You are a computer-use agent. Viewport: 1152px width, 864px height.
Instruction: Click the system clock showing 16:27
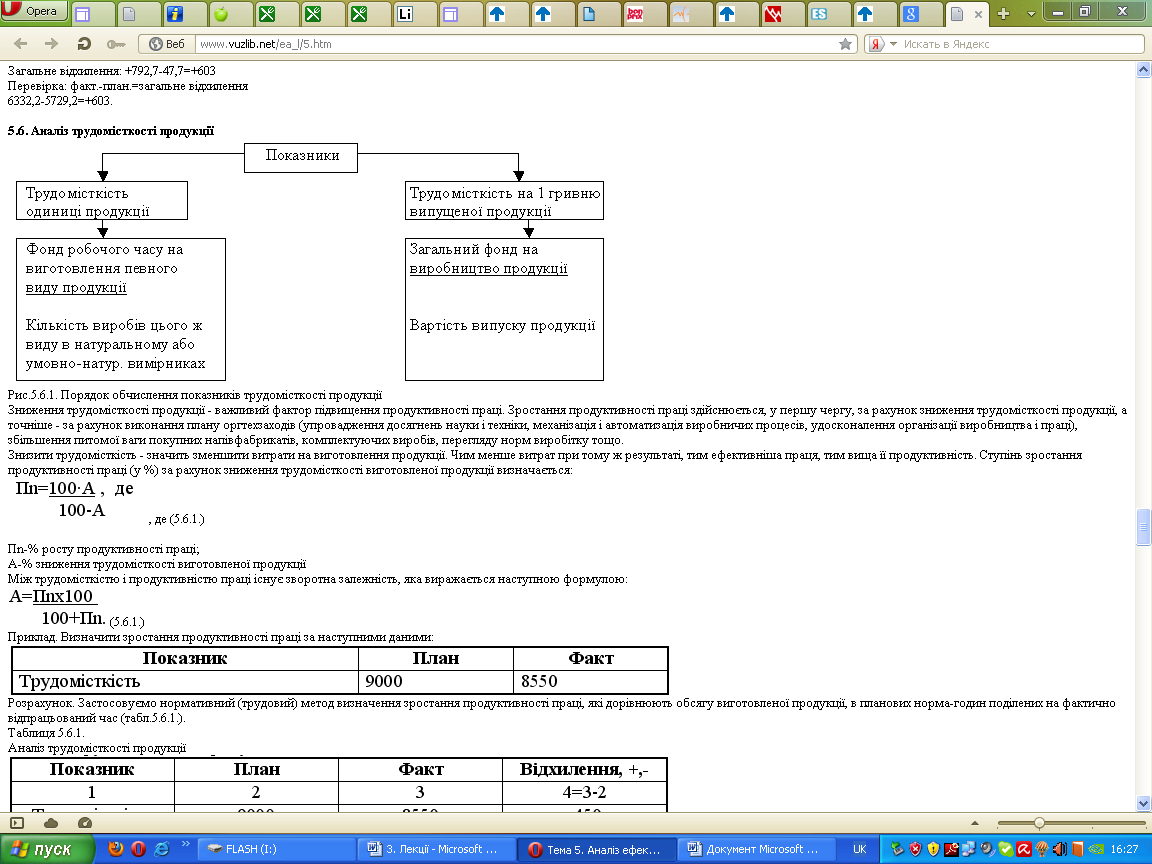[1124, 849]
